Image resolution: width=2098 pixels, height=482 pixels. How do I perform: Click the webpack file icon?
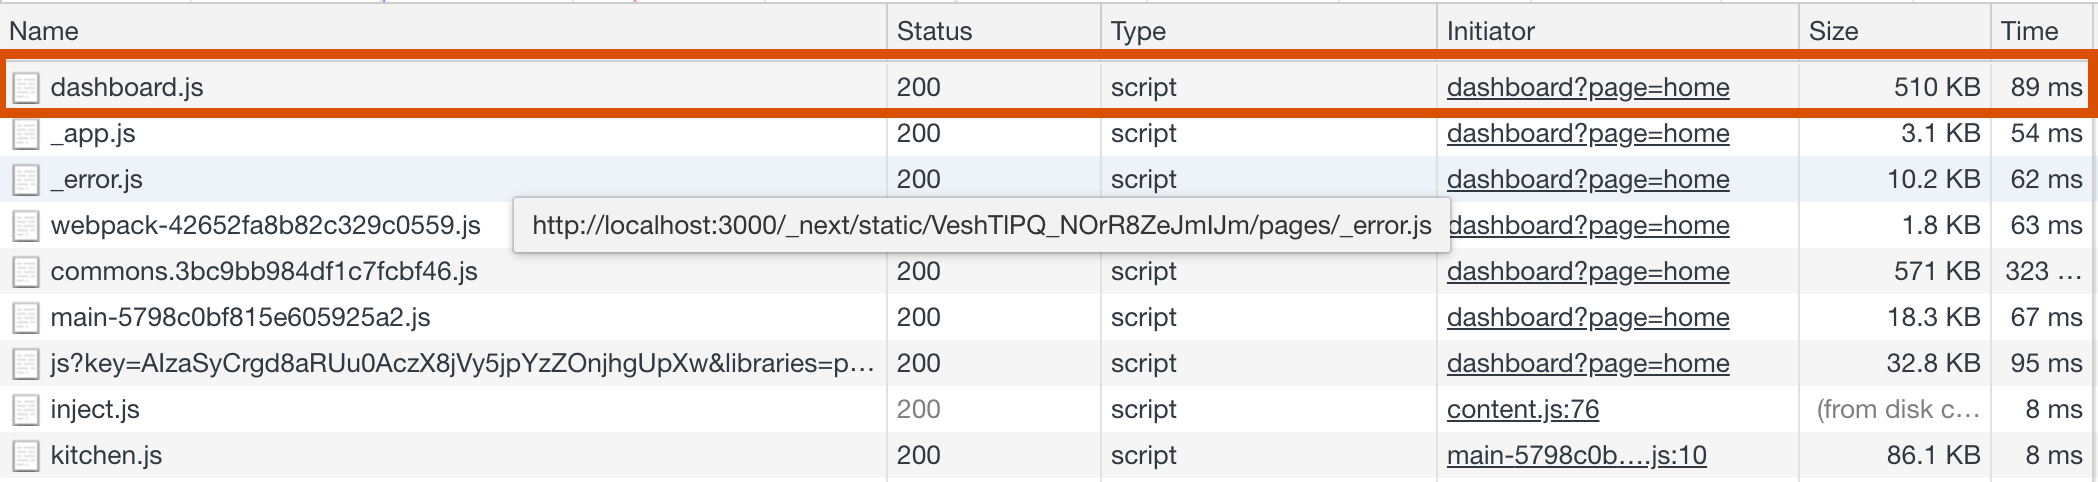[x=26, y=225]
